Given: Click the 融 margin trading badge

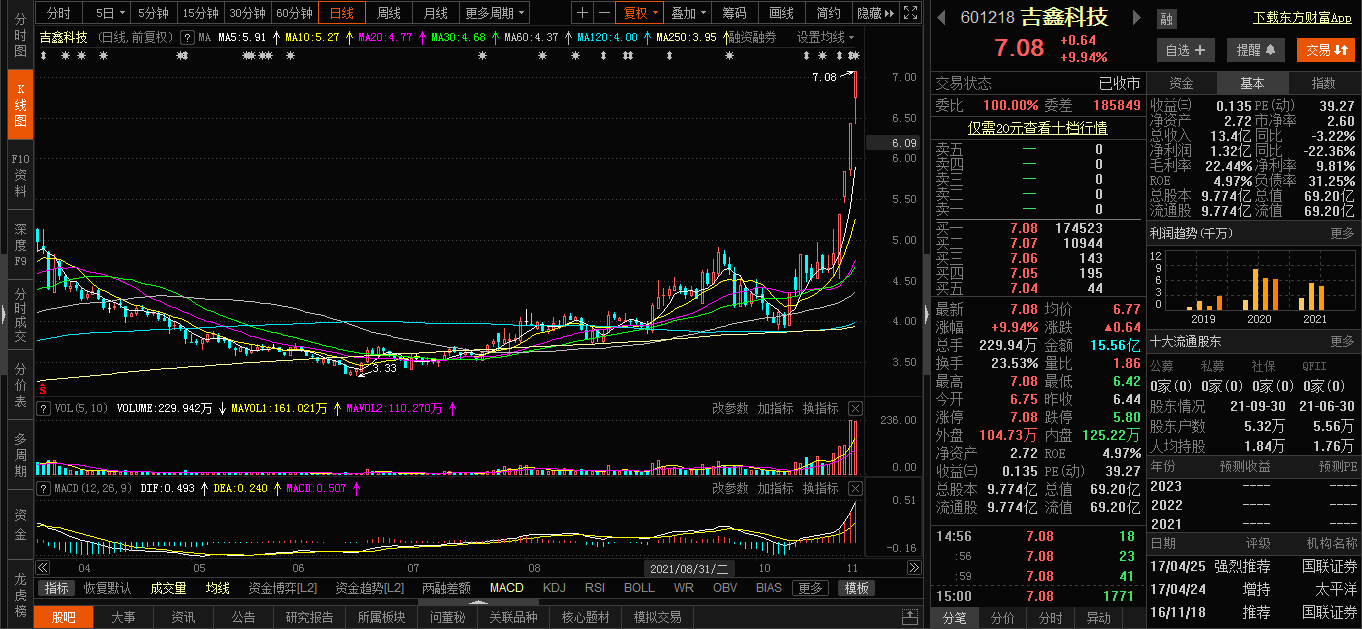Looking at the screenshot, I should tap(1166, 19).
